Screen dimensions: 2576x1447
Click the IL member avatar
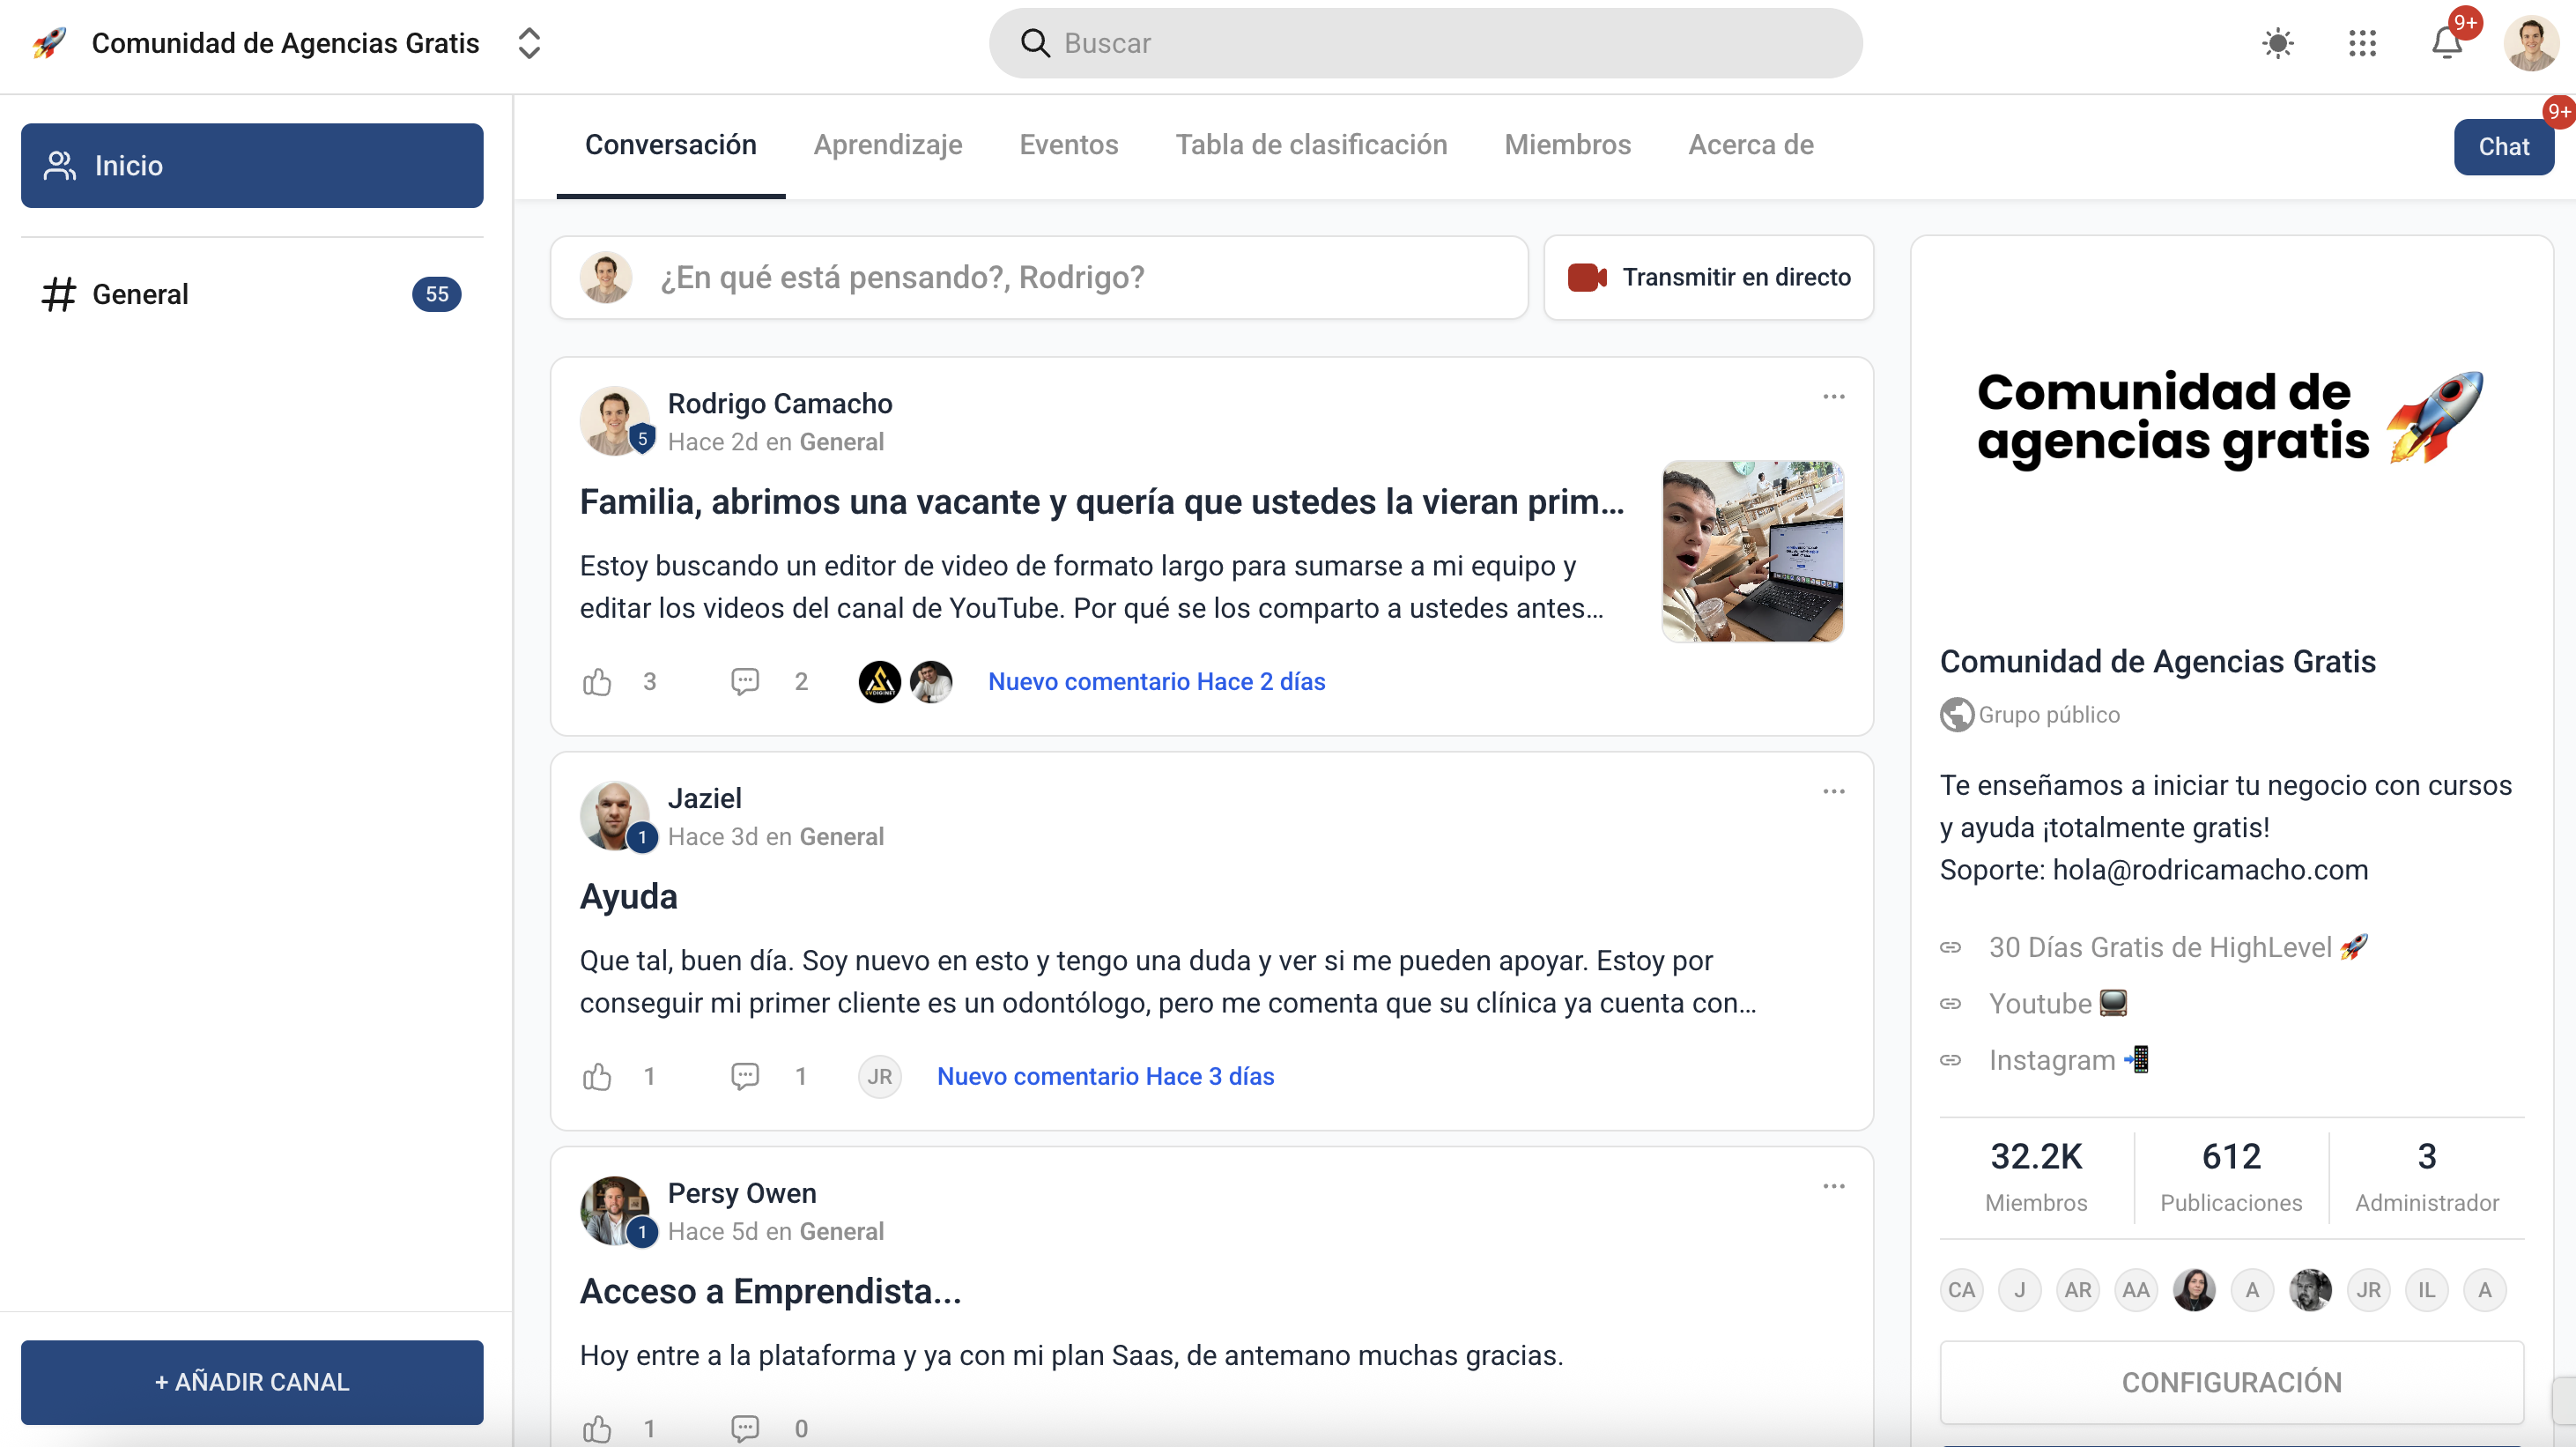click(2427, 1290)
